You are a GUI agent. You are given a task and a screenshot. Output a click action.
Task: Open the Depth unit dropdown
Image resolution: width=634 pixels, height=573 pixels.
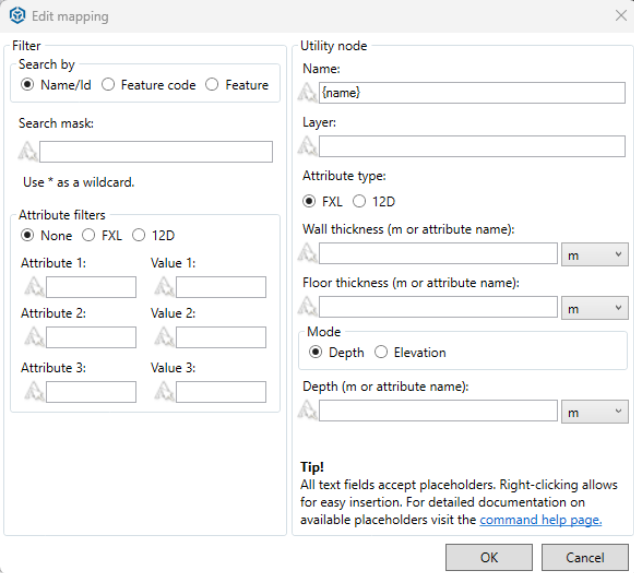pos(594,411)
